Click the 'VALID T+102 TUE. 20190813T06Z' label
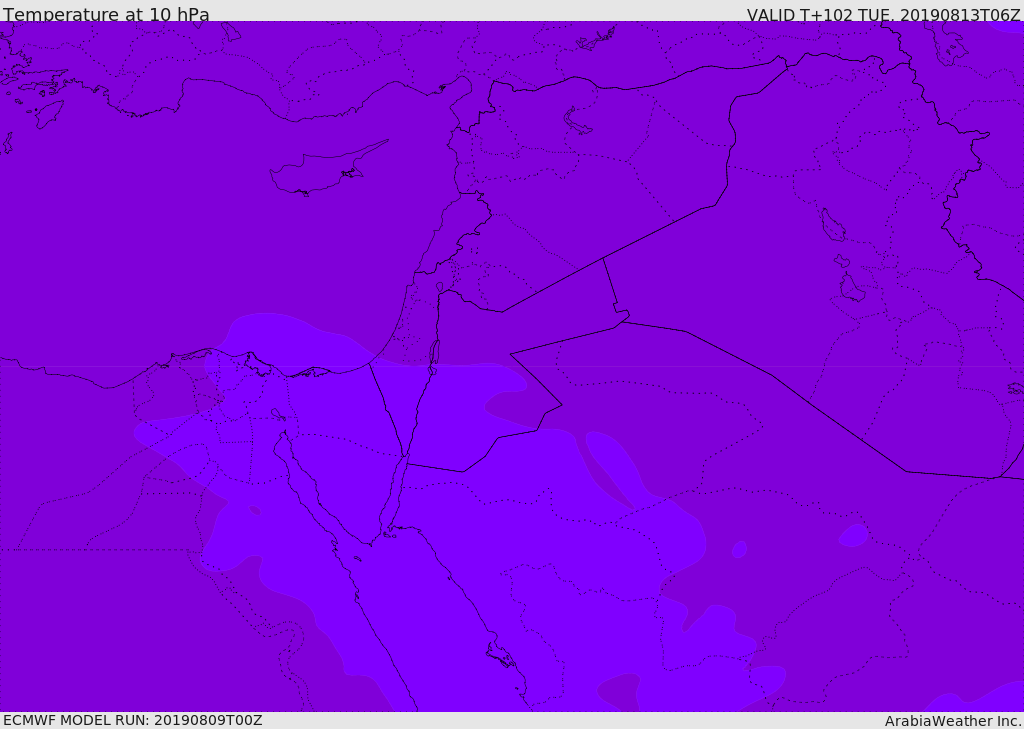Screen dimensions: 1024x729 click(x=883, y=14)
